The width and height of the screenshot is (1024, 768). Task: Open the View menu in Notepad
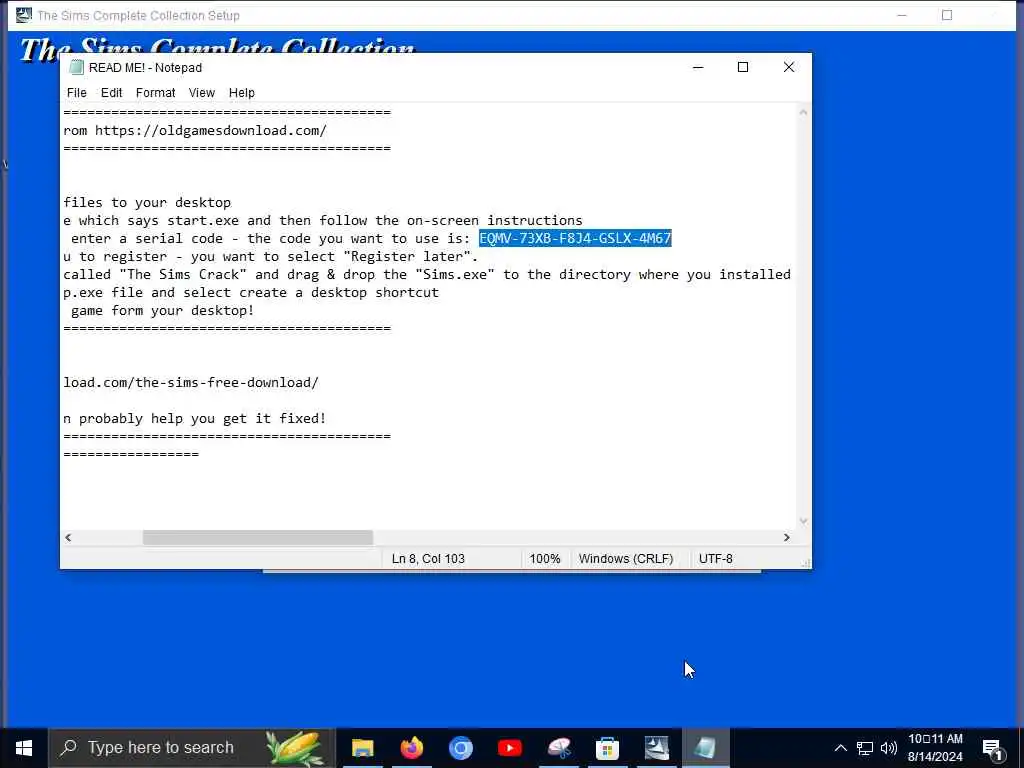pyautogui.click(x=202, y=93)
